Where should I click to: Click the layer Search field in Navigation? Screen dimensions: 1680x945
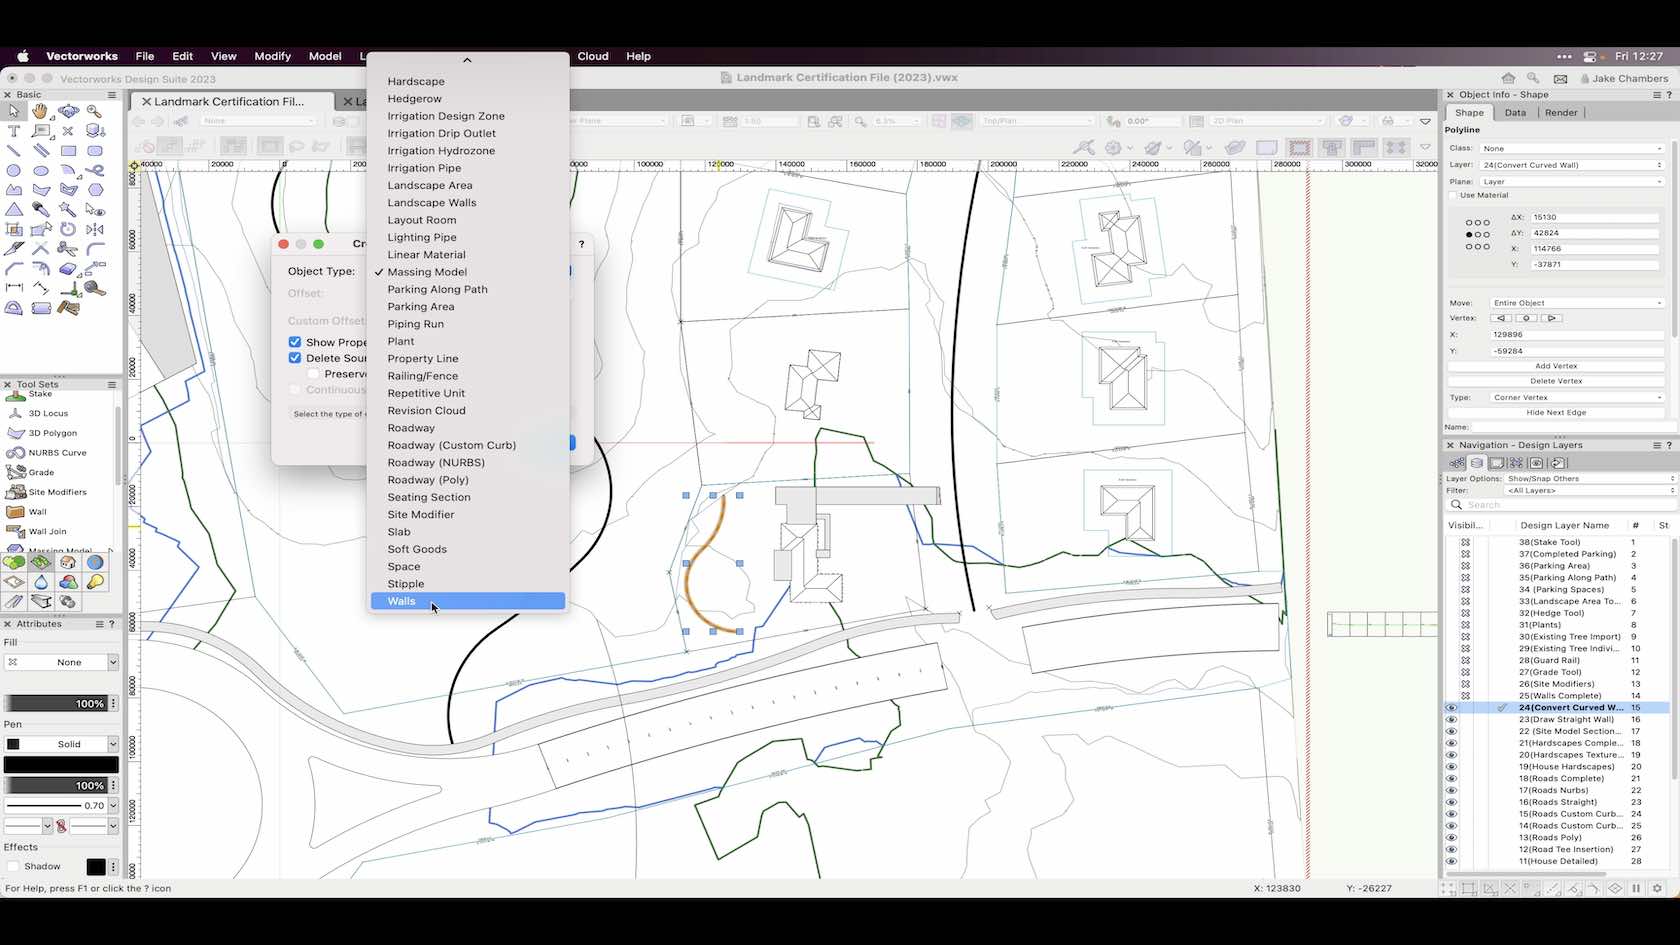pyautogui.click(x=1562, y=505)
